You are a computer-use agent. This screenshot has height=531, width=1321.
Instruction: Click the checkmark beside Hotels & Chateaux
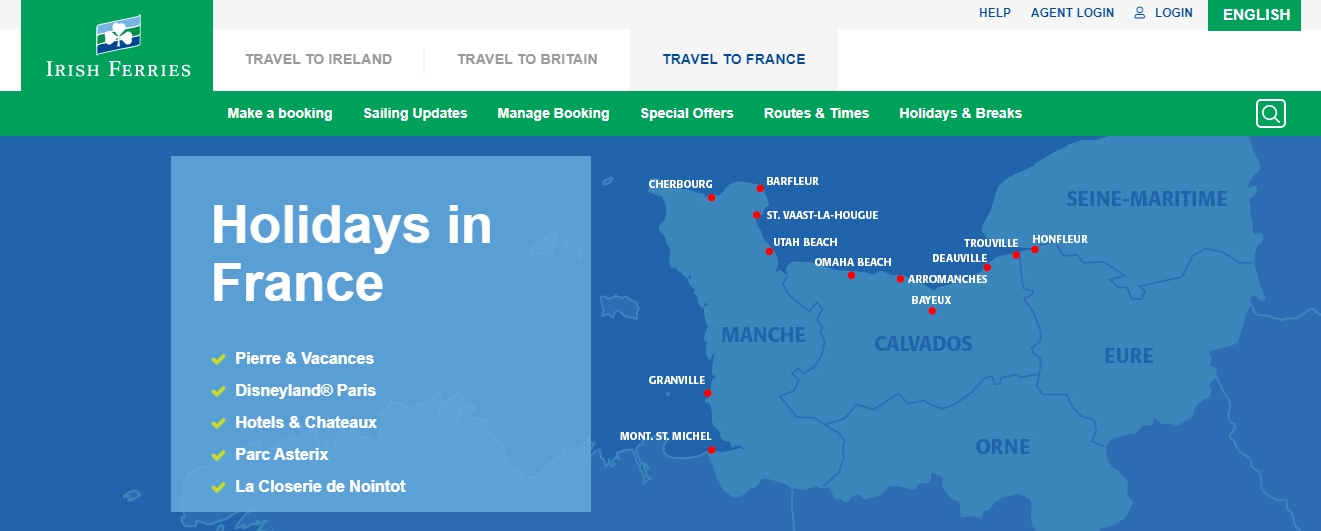click(x=218, y=423)
